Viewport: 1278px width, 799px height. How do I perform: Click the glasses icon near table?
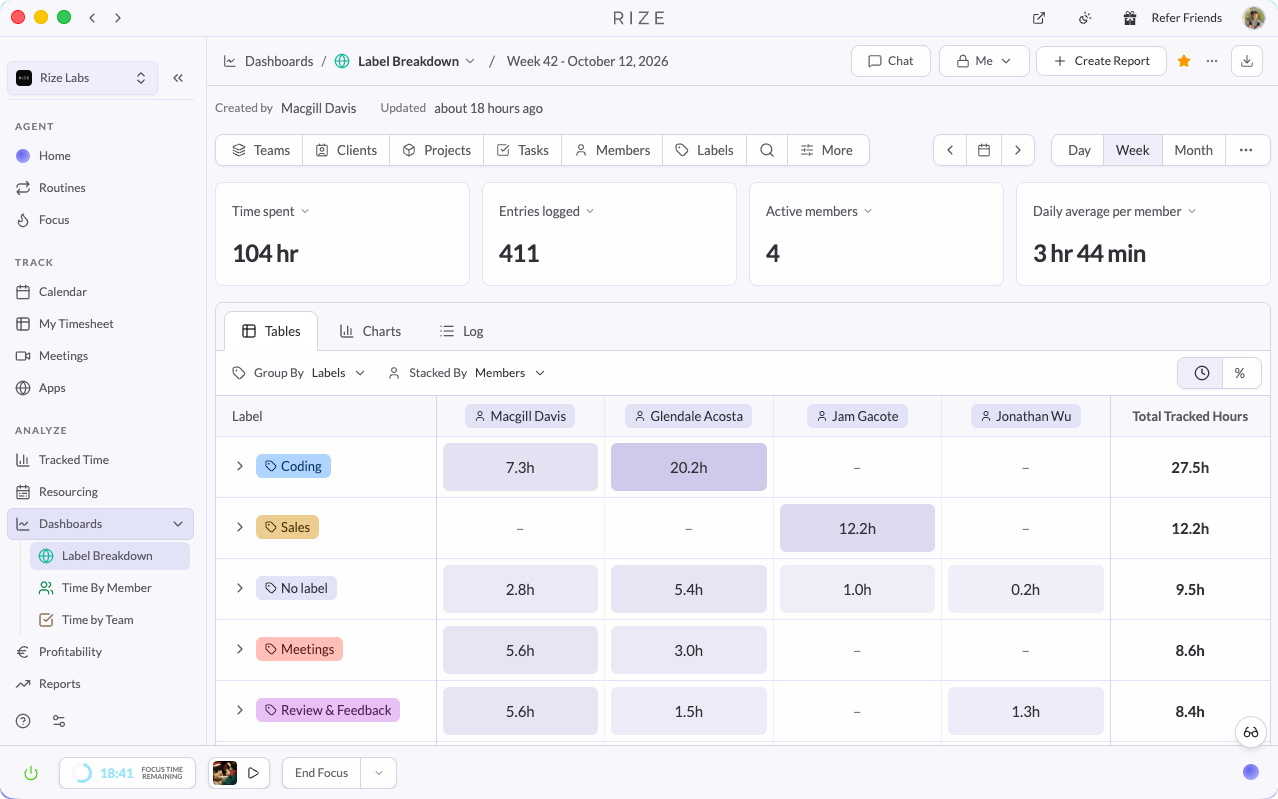point(1251,732)
